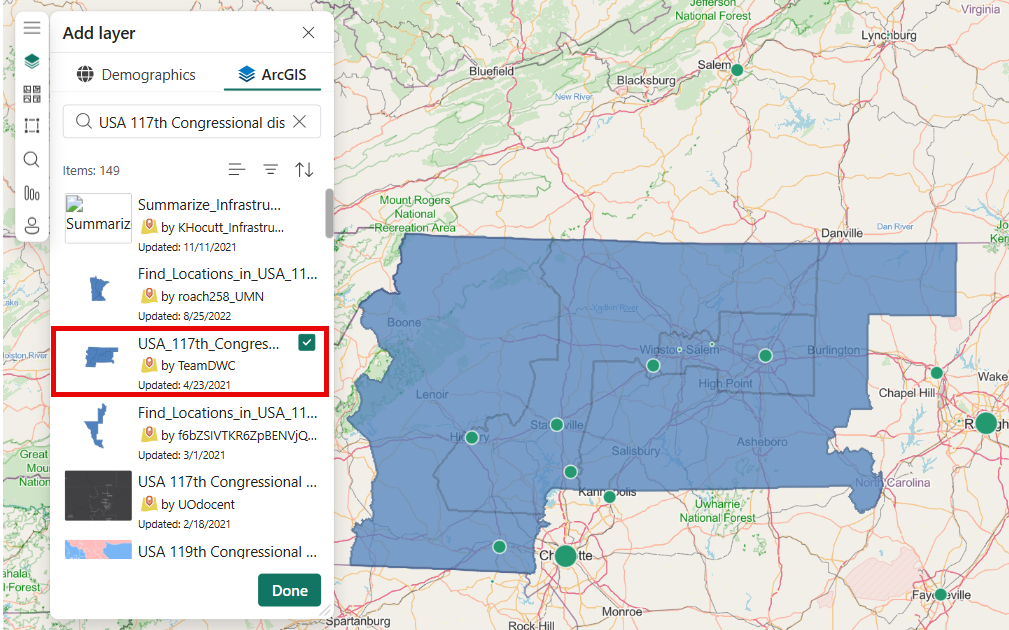This screenshot has height=630, width=1009.
Task: Open the sort order dropdown arrows
Action: [304, 169]
